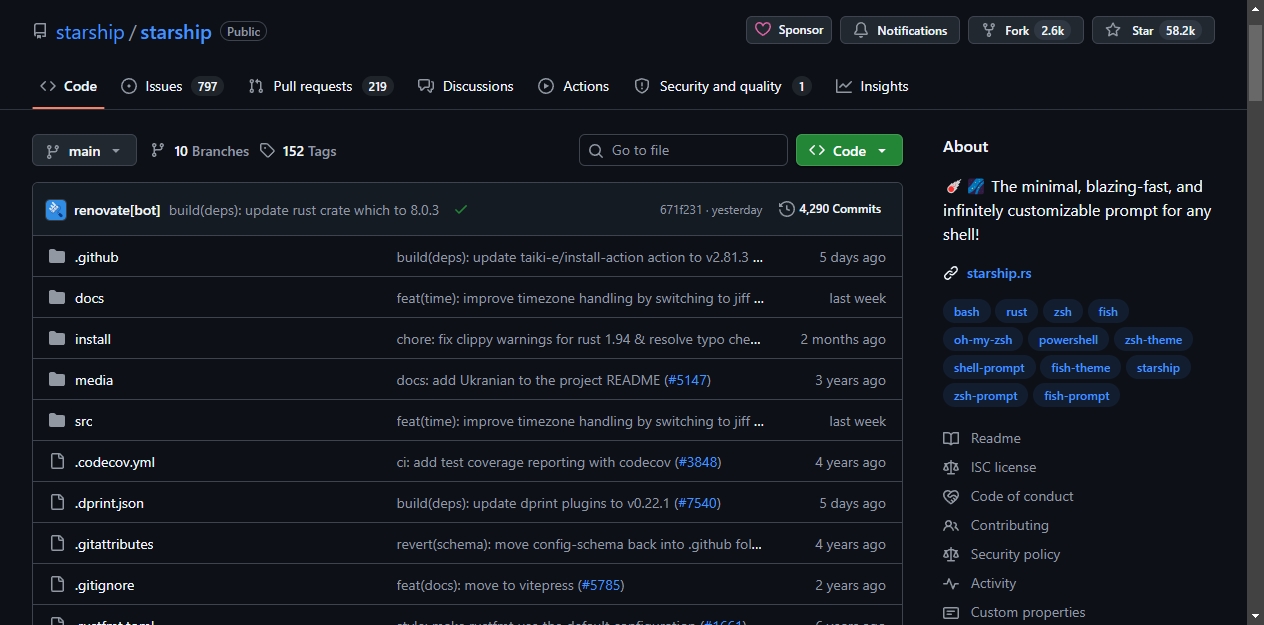Click the heart icon on Sponsor button
1264x625 pixels.
click(763, 30)
